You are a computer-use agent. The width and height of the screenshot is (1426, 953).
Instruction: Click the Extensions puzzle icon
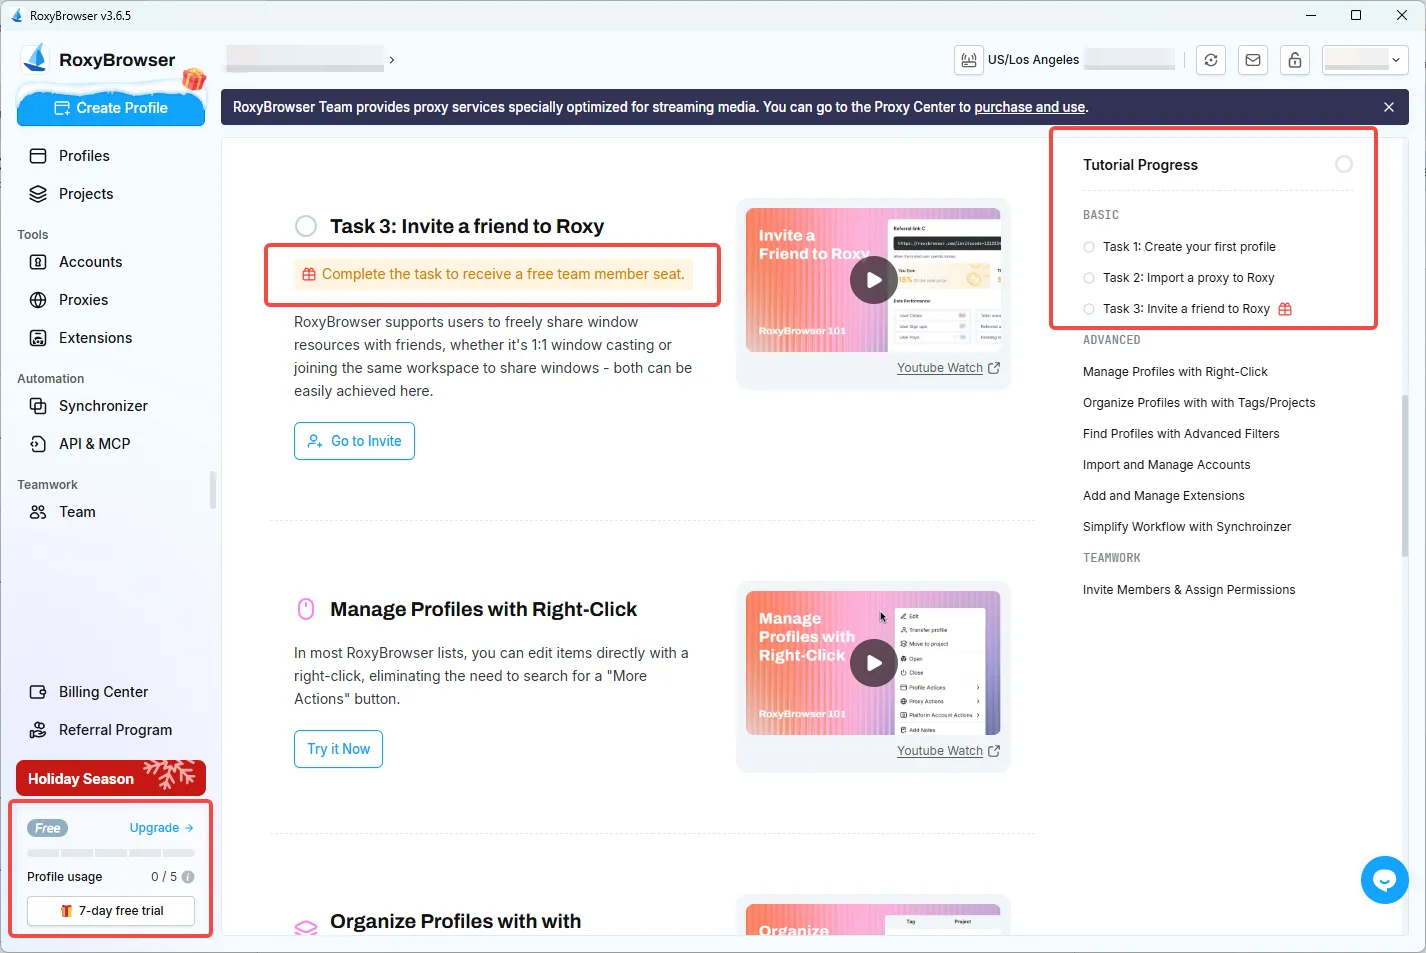coord(37,337)
